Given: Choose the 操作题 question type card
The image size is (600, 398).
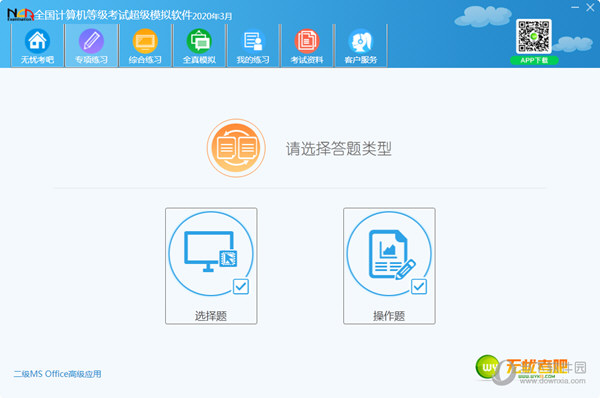Looking at the screenshot, I should [x=389, y=266].
